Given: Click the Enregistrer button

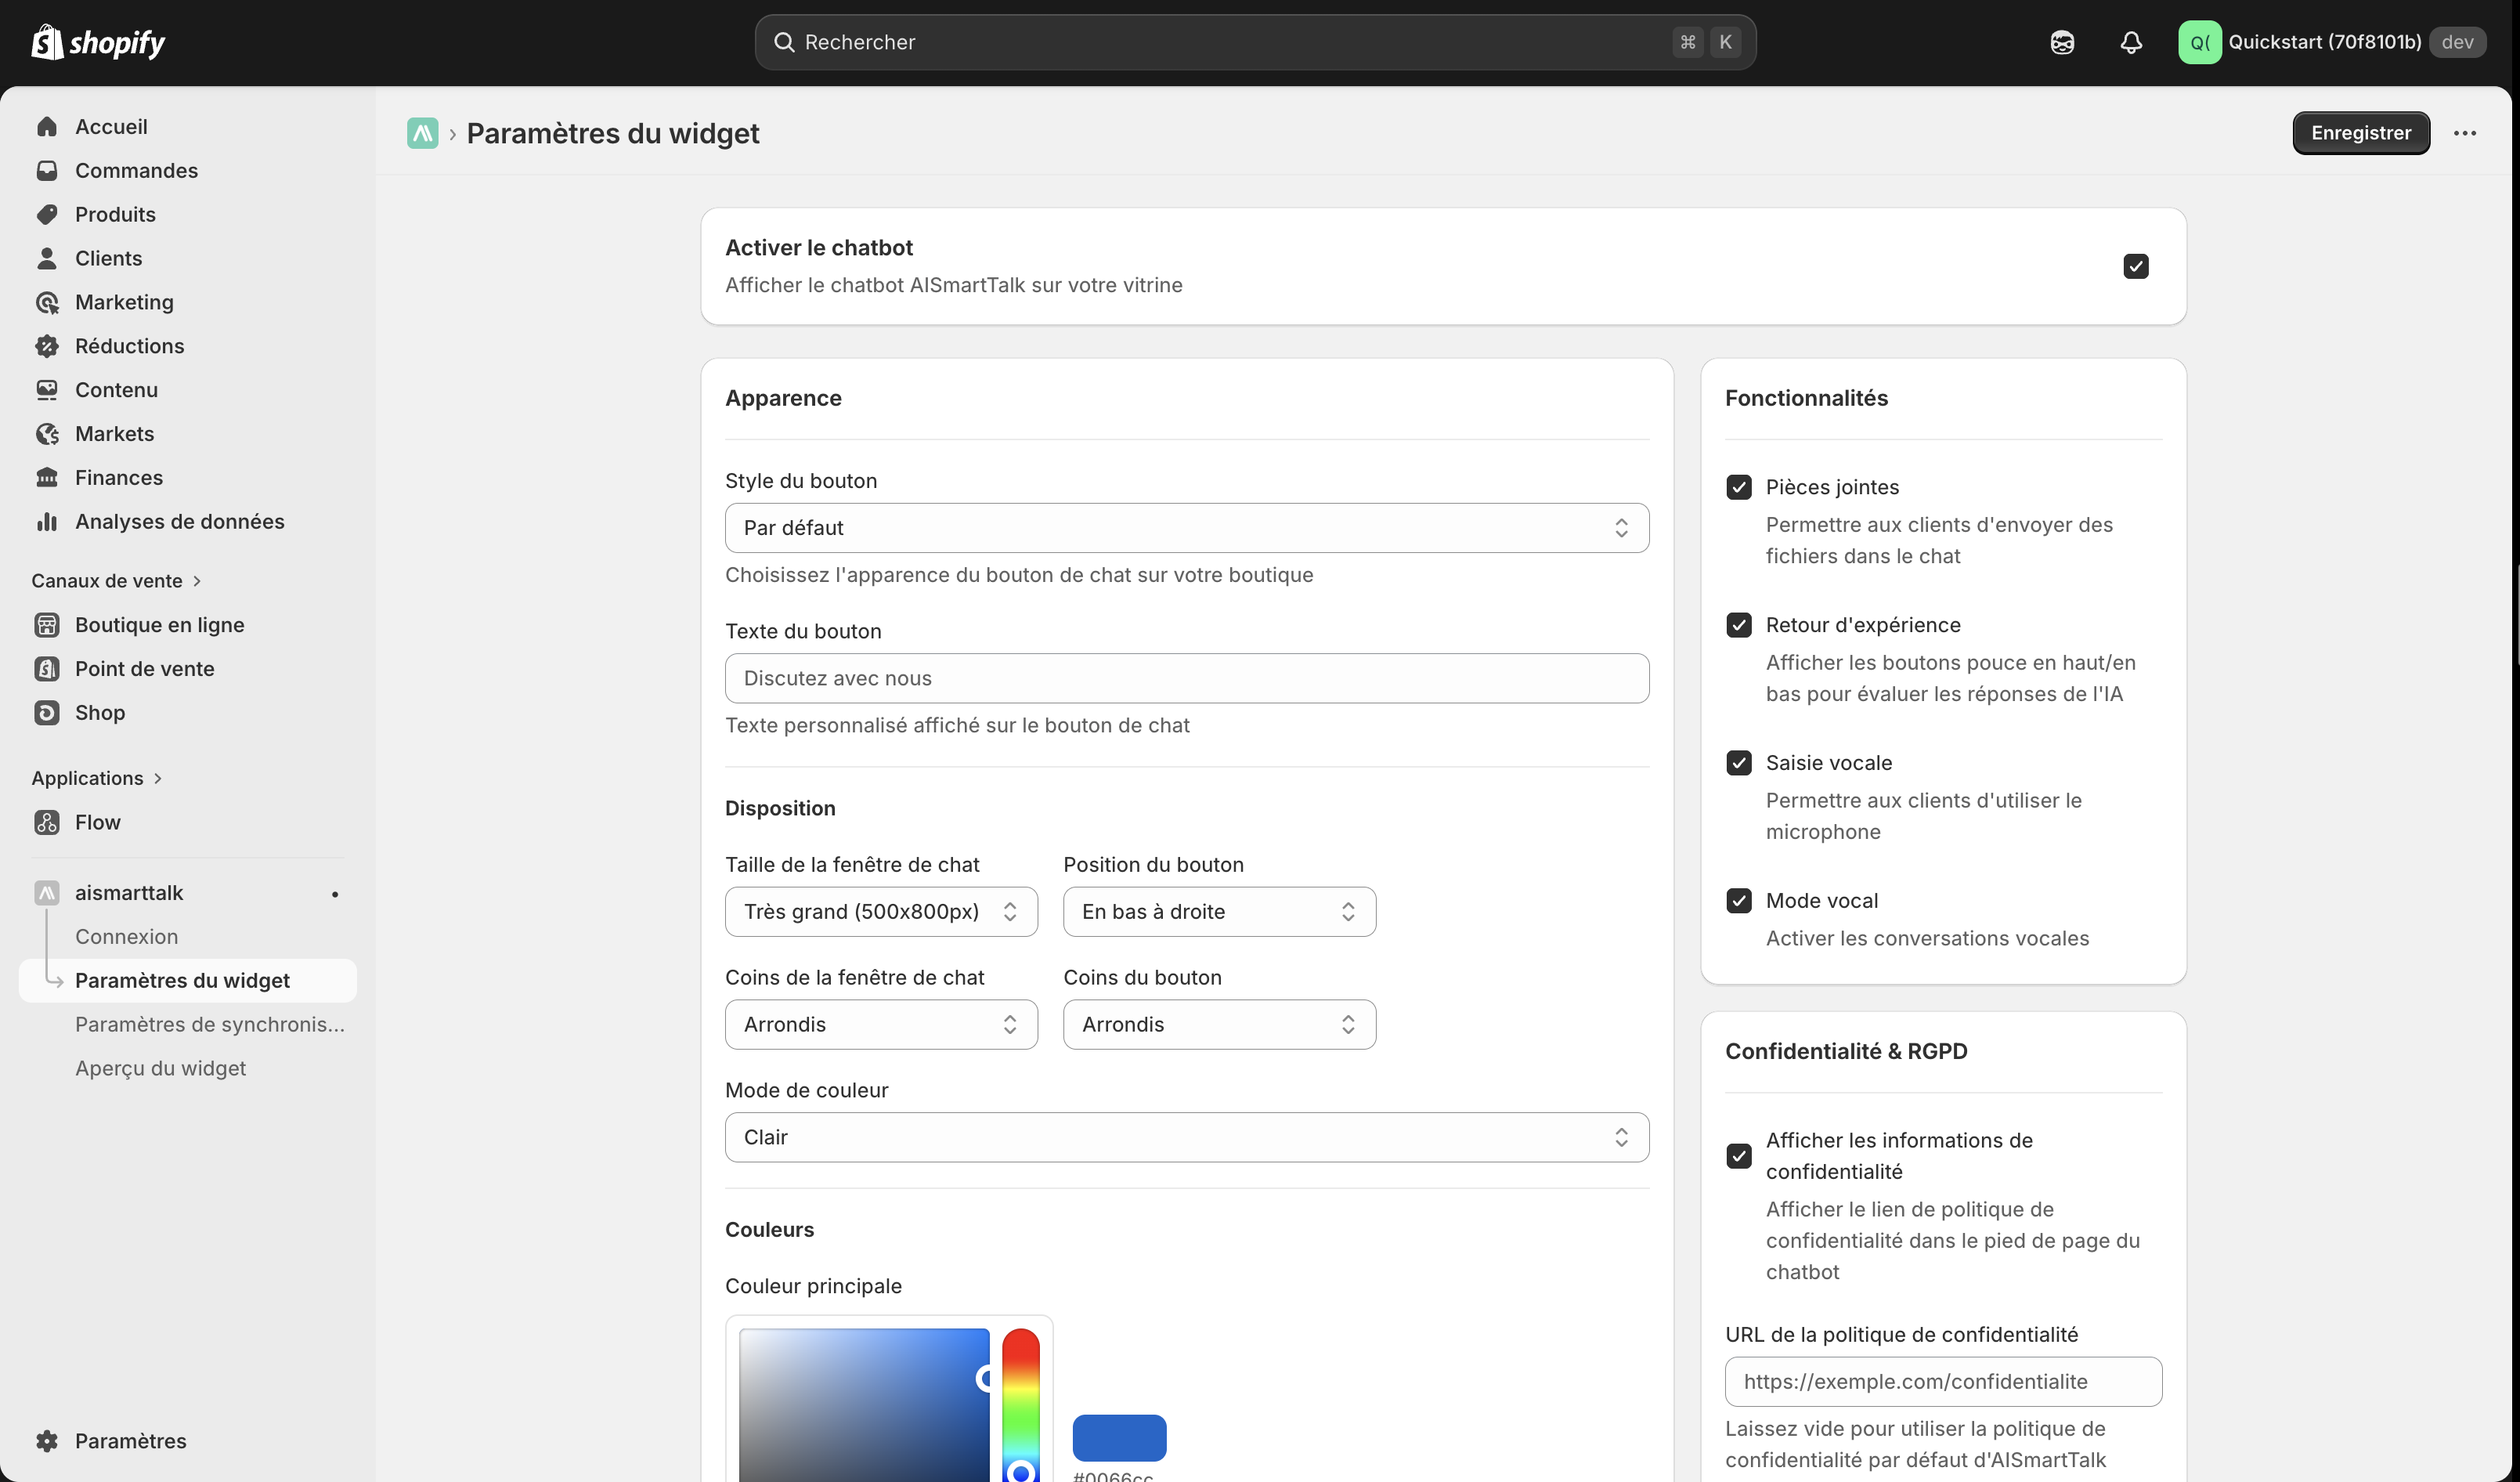Looking at the screenshot, I should pos(2360,132).
